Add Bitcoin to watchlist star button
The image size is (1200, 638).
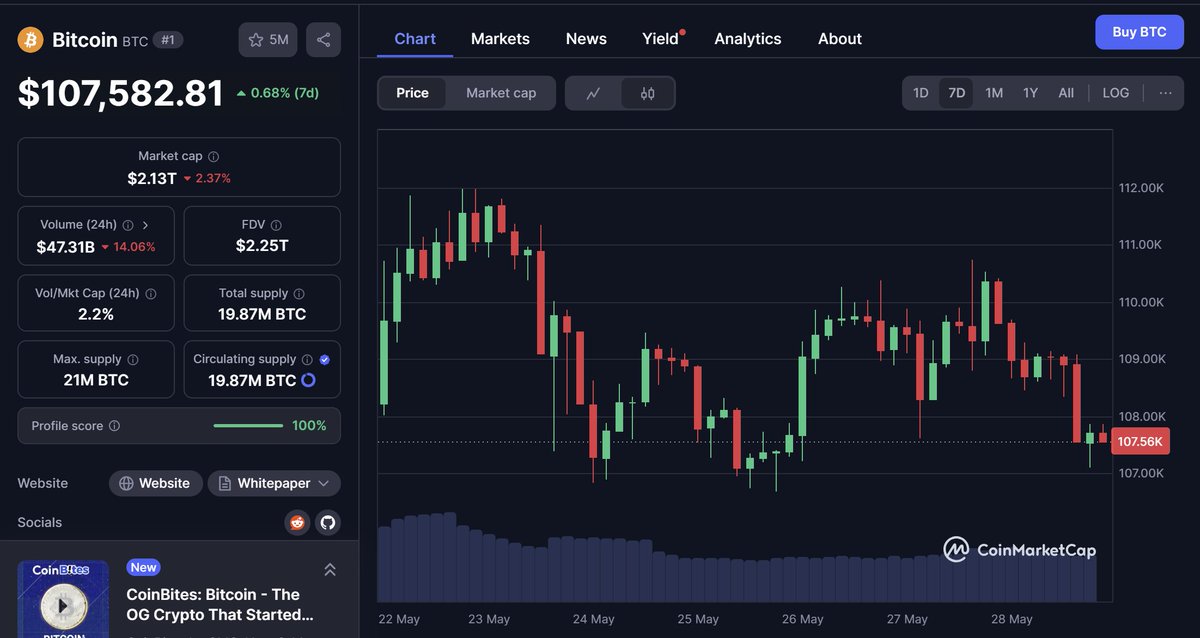[x=267, y=40]
